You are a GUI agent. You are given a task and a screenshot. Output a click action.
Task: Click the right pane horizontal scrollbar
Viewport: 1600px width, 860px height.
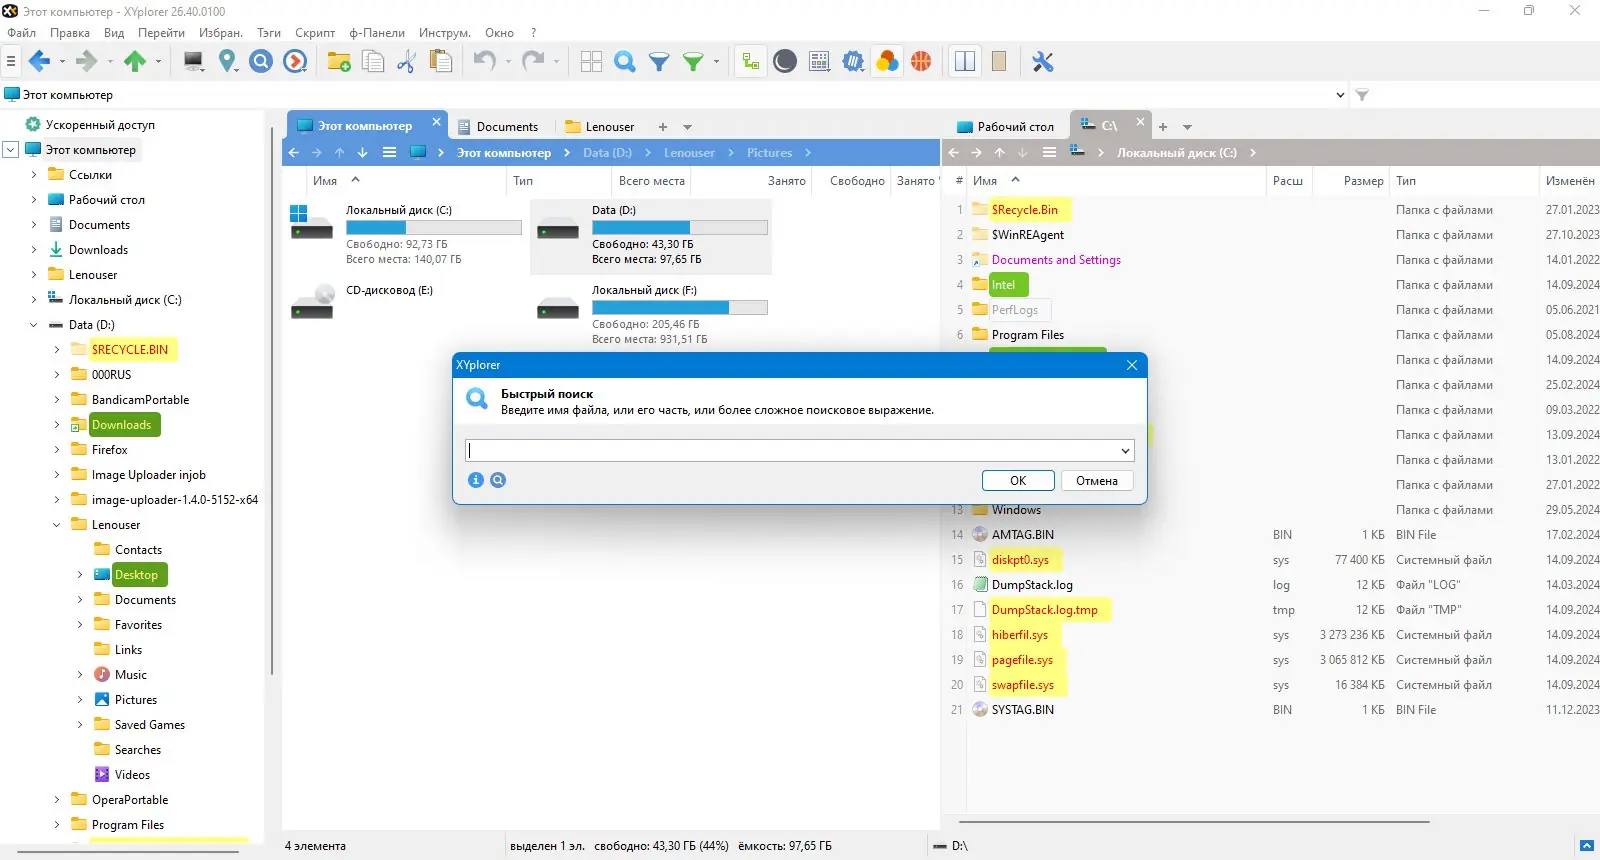click(x=1193, y=822)
